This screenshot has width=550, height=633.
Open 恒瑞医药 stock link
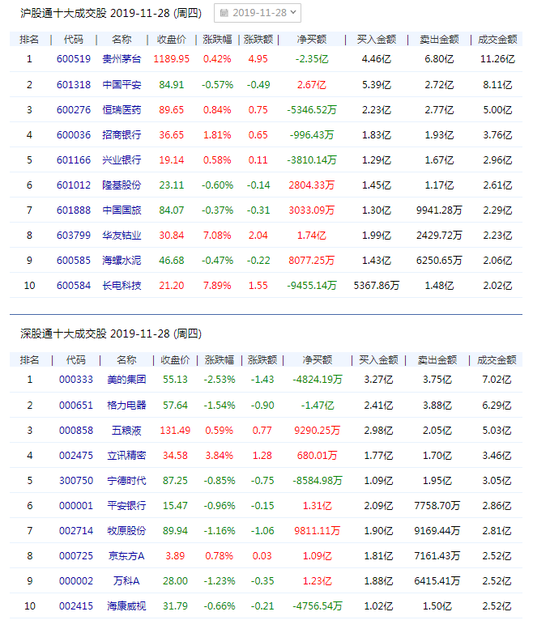122,110
